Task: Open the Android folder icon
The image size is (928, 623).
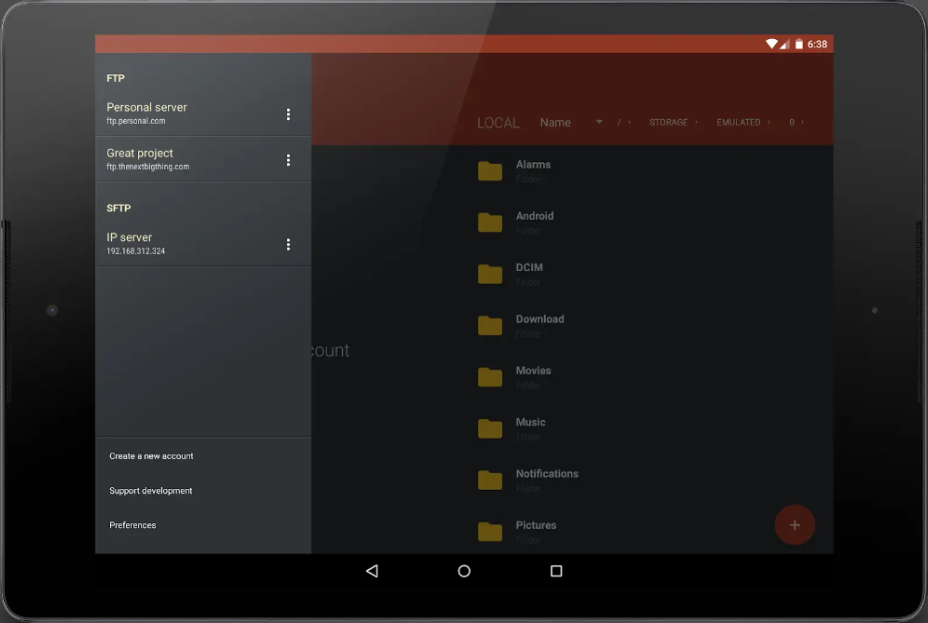Action: point(490,222)
